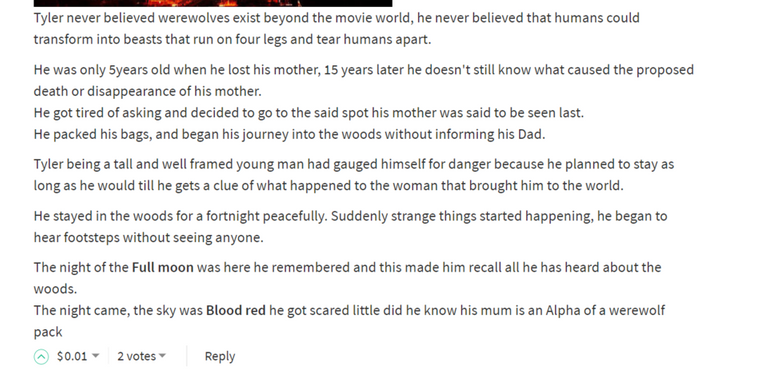Click the line starting "He was only 5years old"
The height and width of the screenshot is (370, 768).
pyautogui.click(x=363, y=70)
